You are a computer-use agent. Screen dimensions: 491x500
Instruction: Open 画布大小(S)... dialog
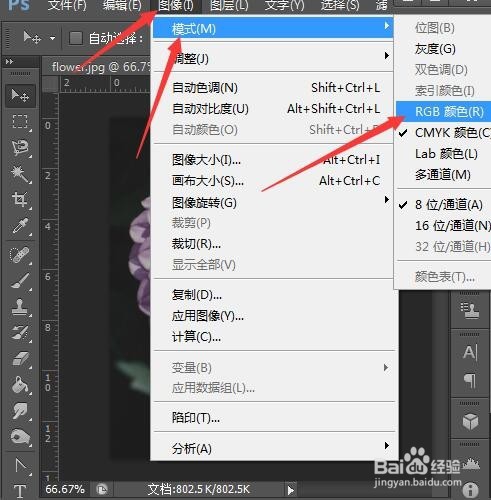point(273,181)
